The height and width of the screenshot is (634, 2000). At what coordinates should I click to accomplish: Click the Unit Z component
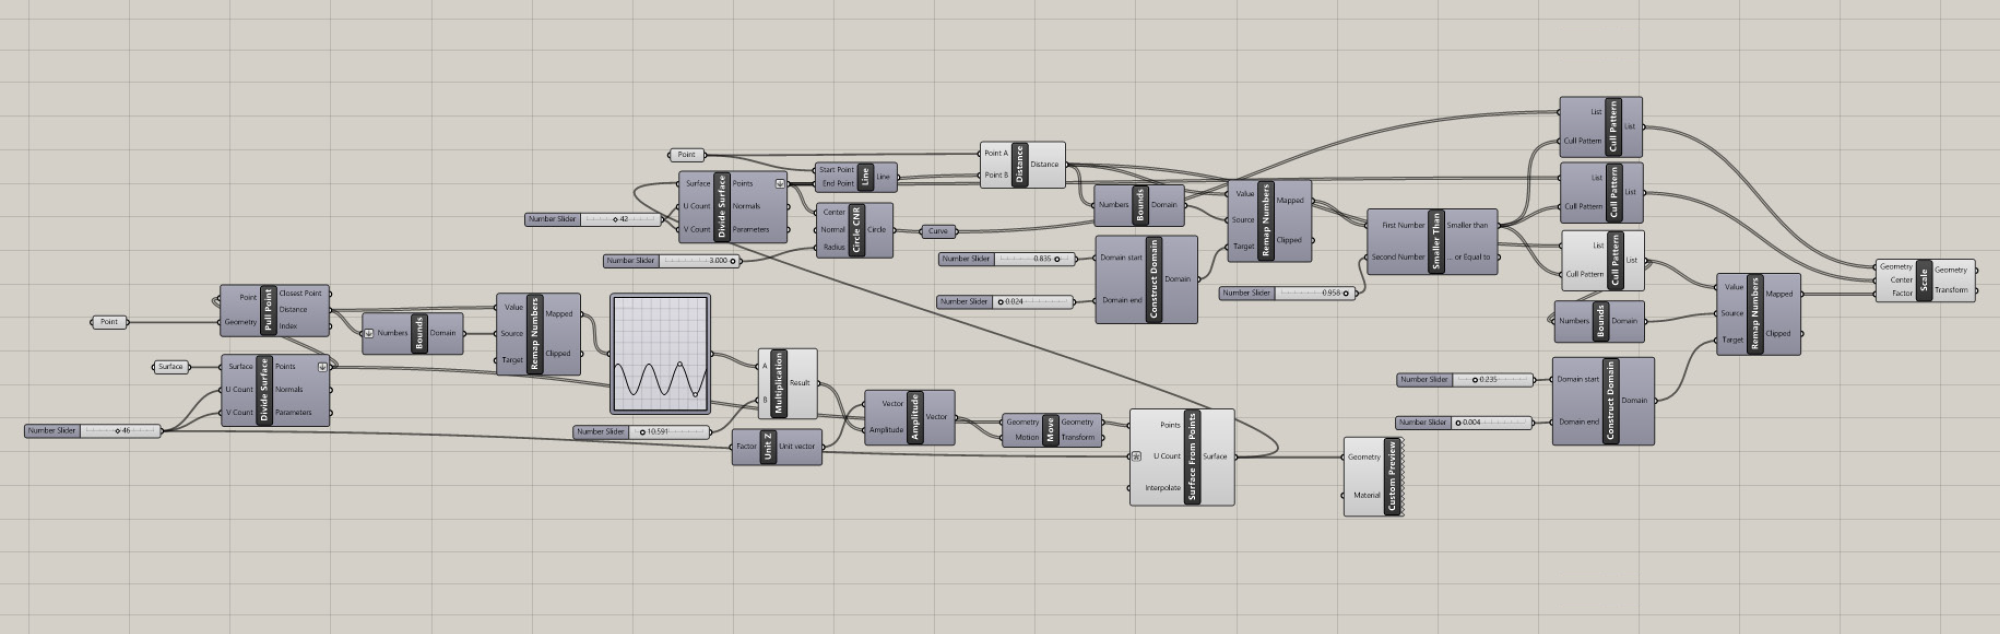[x=768, y=446]
